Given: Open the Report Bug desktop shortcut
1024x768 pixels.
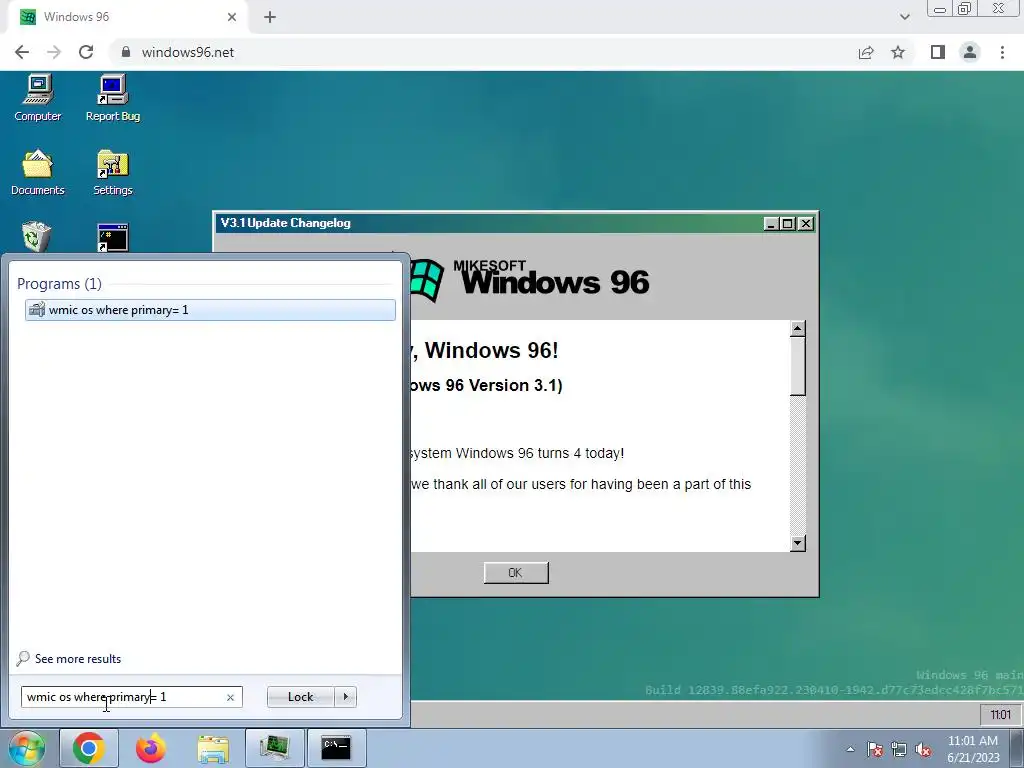Looking at the screenshot, I should [x=113, y=98].
